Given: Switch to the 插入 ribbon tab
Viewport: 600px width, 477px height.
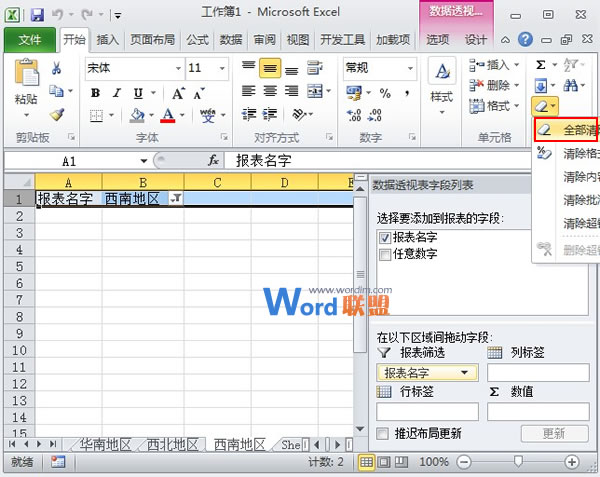Looking at the screenshot, I should click(108, 40).
